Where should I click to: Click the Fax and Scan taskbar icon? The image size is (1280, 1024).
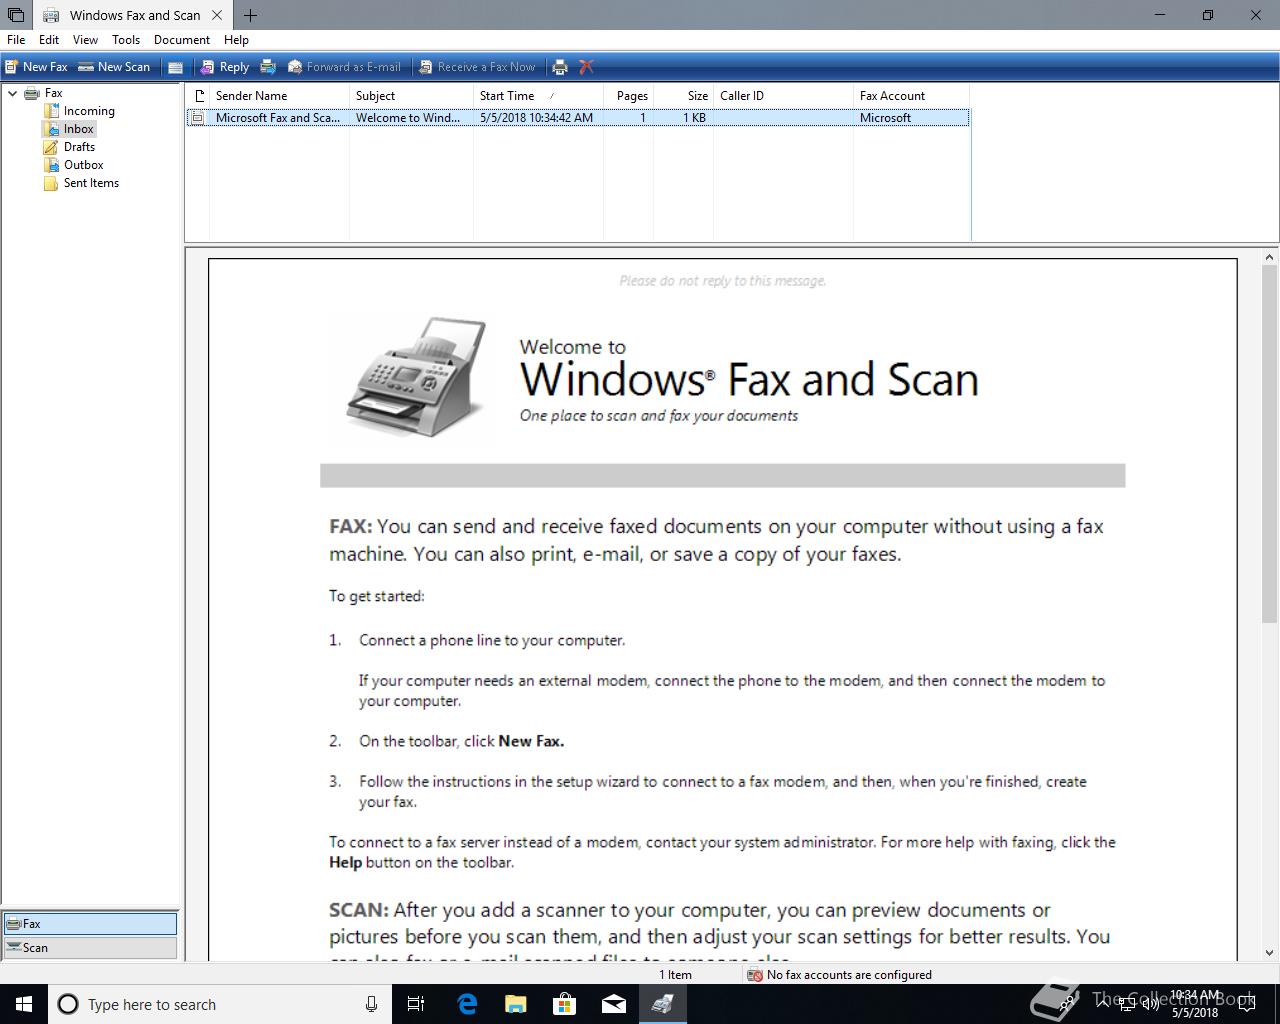(662, 1004)
